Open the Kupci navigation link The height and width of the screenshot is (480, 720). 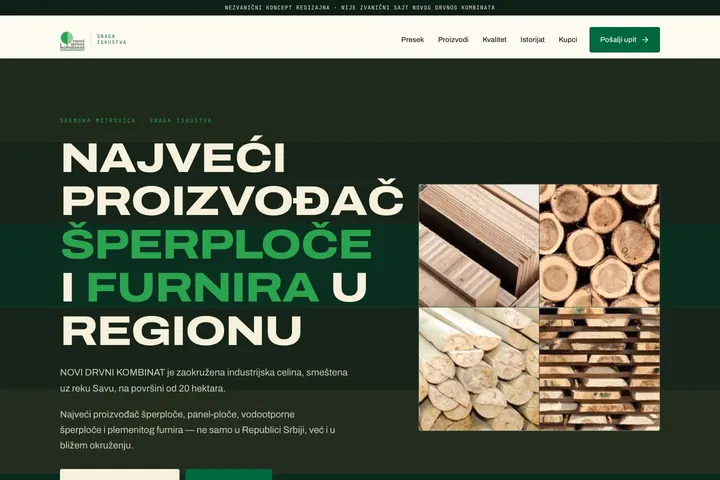568,40
